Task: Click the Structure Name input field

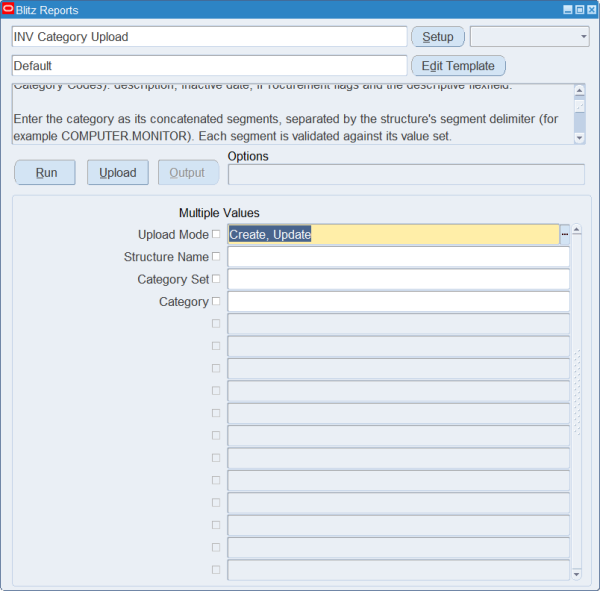Action: pyautogui.click(x=398, y=256)
